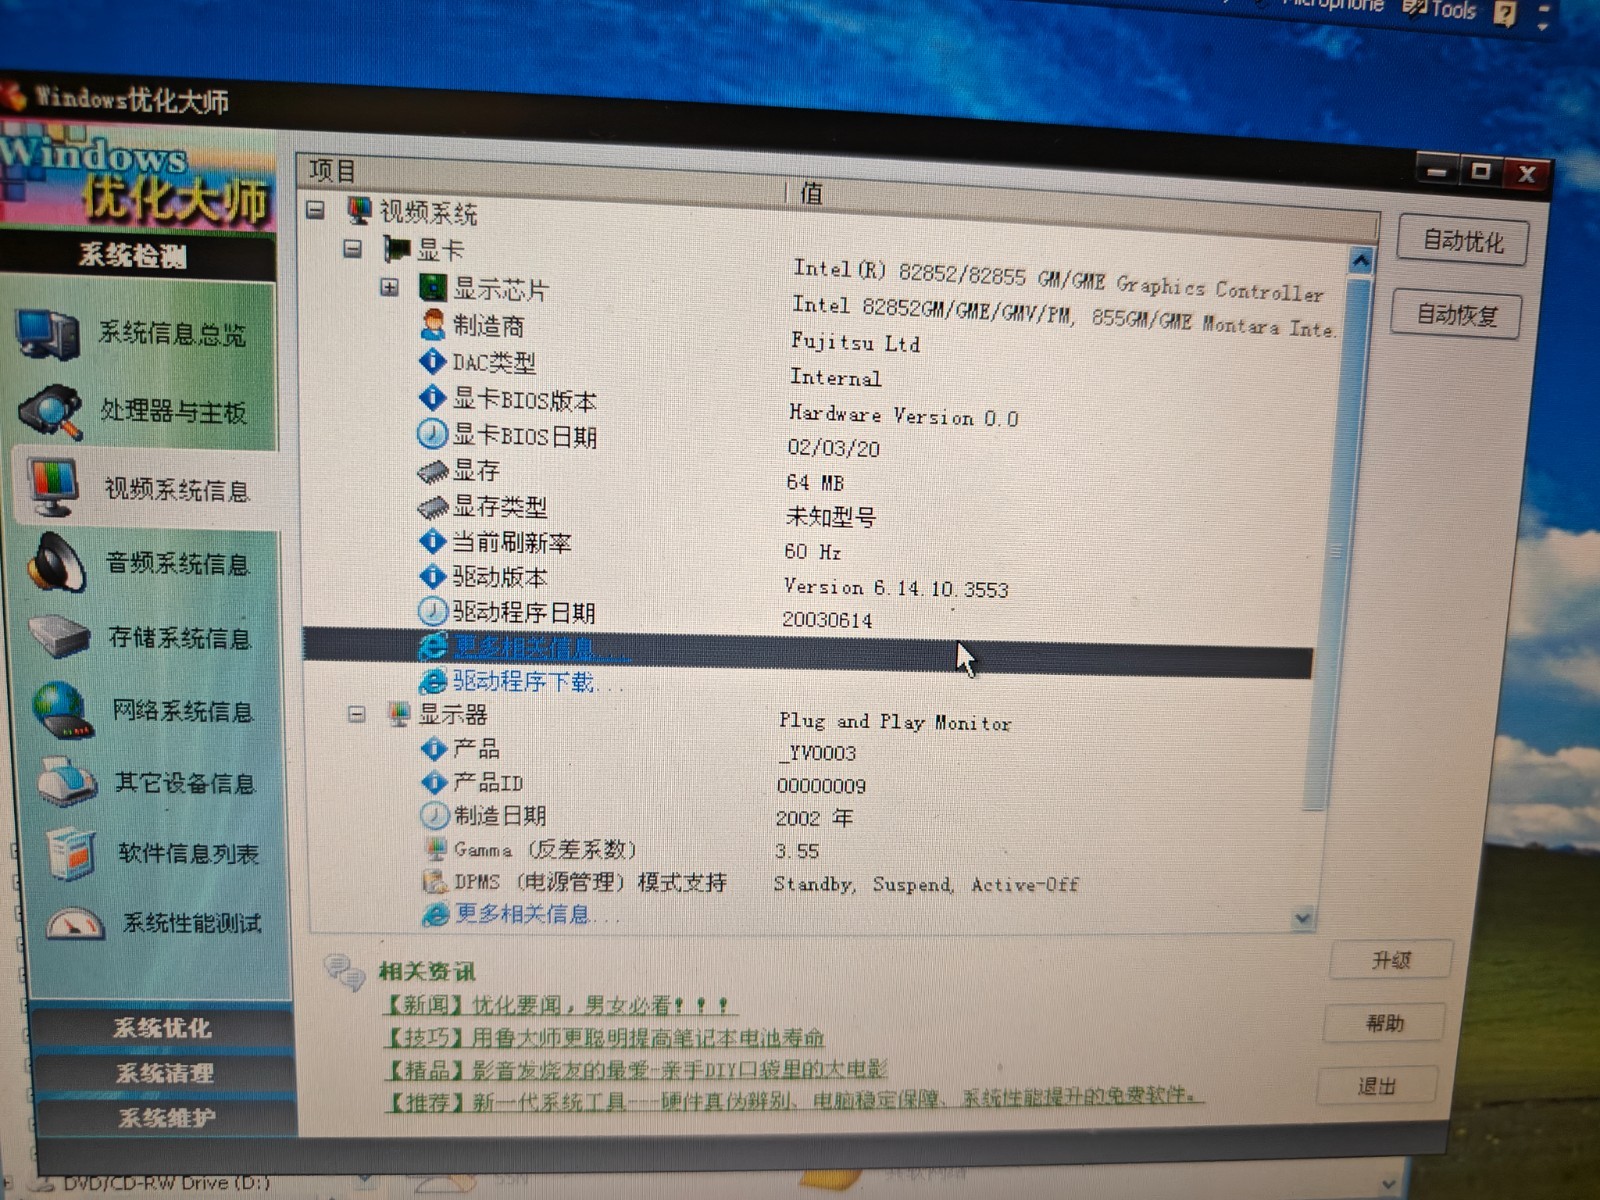Viewport: 1600px width, 1200px height.
Task: Click the 显示芯片 chip icon
Action: point(432,288)
